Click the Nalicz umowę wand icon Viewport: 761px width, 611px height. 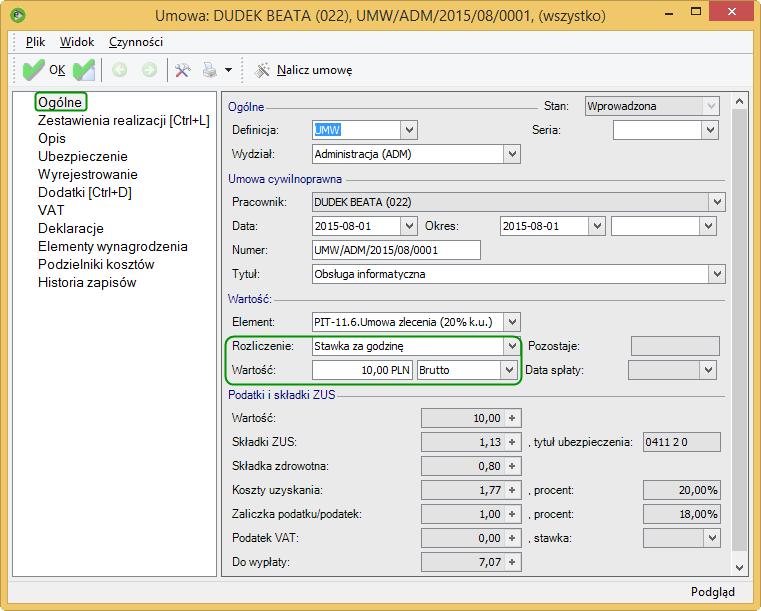pyautogui.click(x=262, y=70)
